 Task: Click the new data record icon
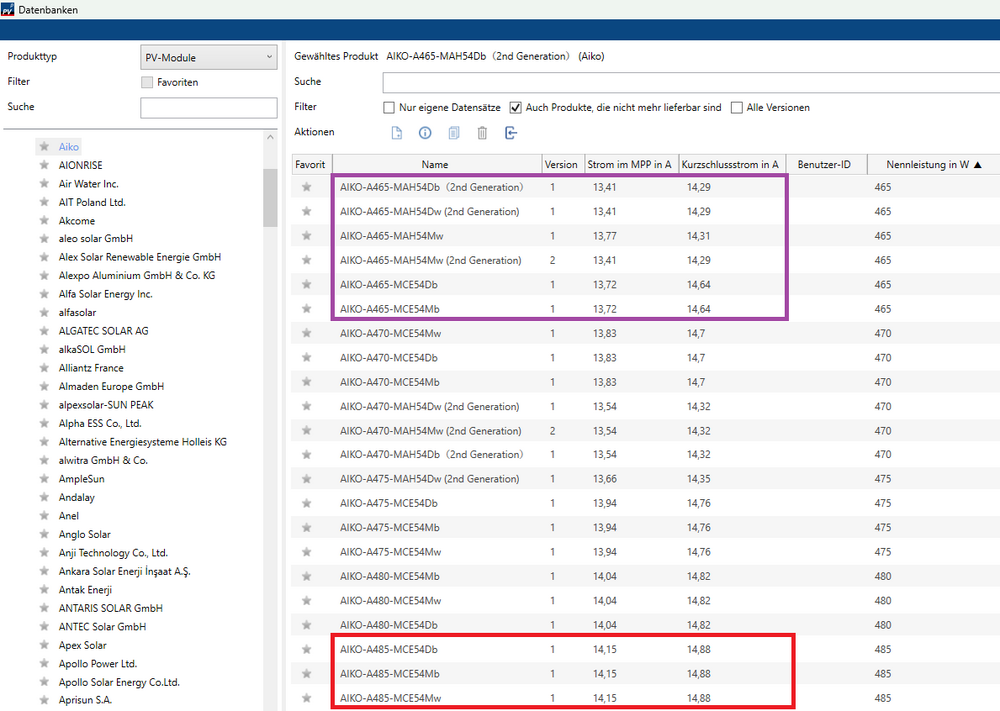397,133
